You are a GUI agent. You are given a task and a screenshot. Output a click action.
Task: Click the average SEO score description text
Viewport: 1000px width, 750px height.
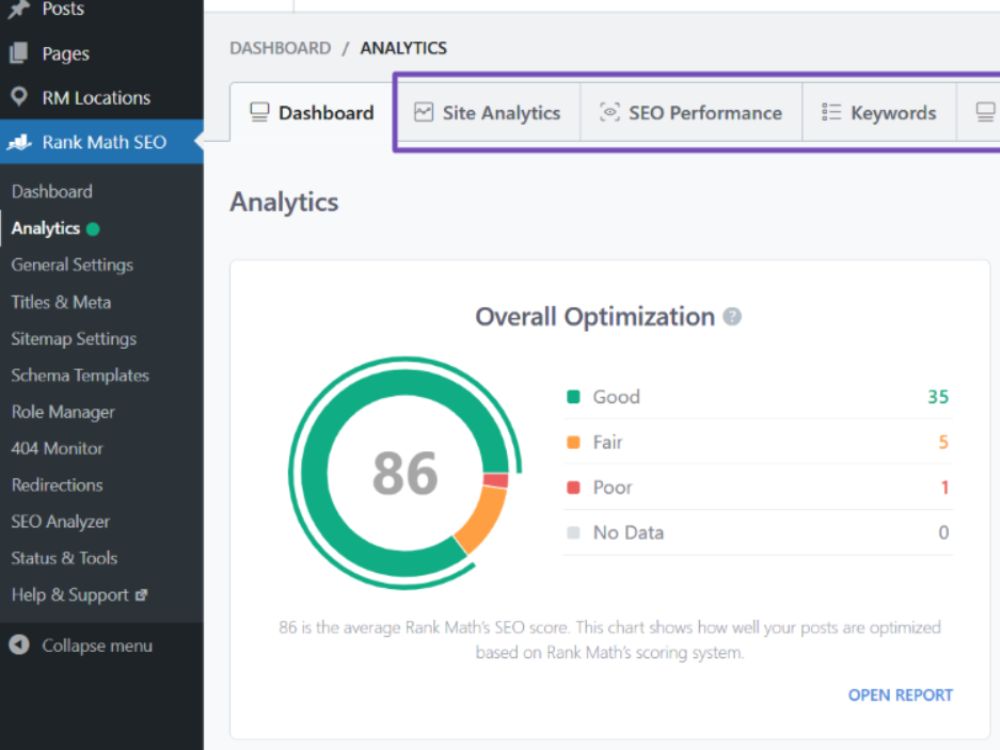pos(610,640)
